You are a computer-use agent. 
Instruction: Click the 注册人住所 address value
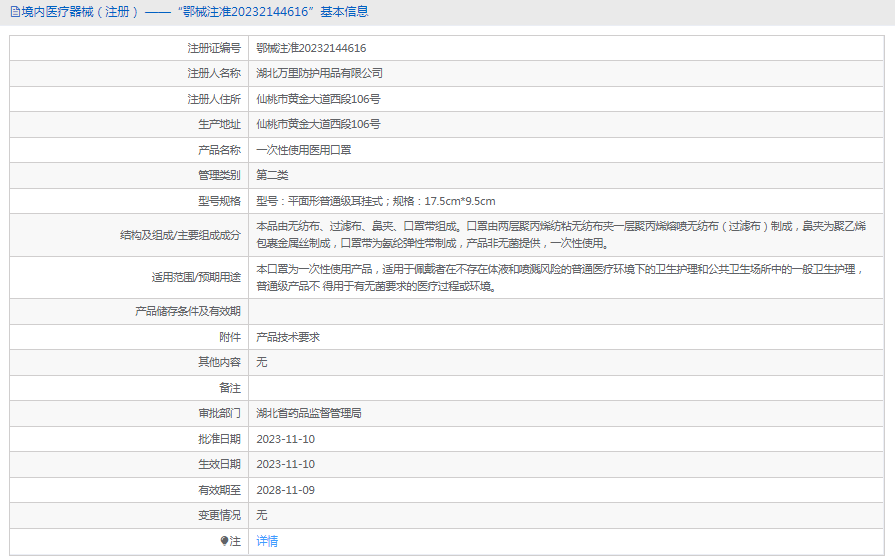click(319, 99)
